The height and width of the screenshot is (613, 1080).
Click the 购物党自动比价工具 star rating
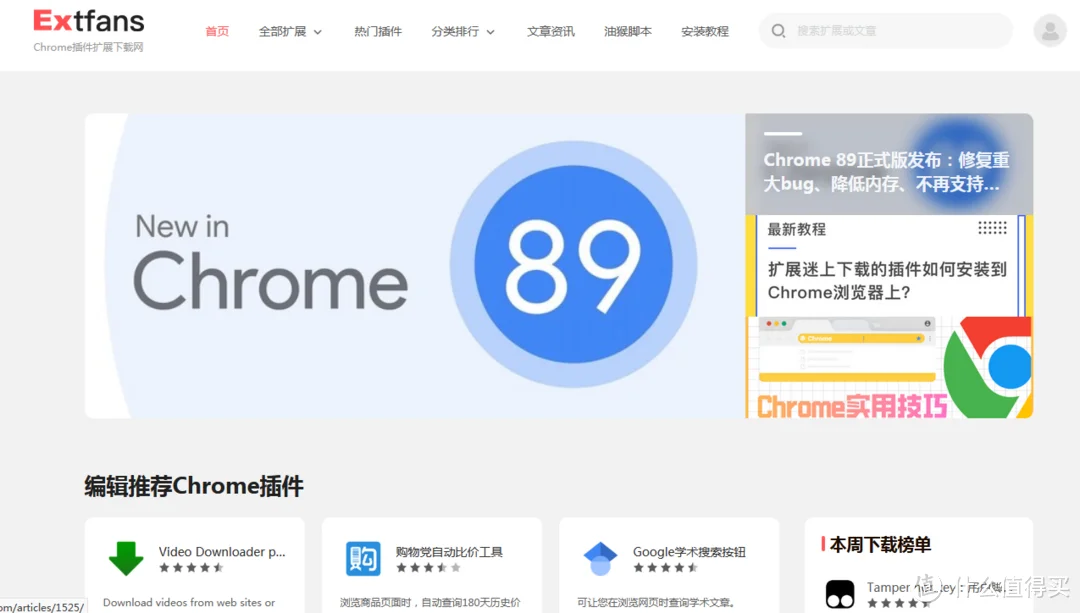[428, 568]
